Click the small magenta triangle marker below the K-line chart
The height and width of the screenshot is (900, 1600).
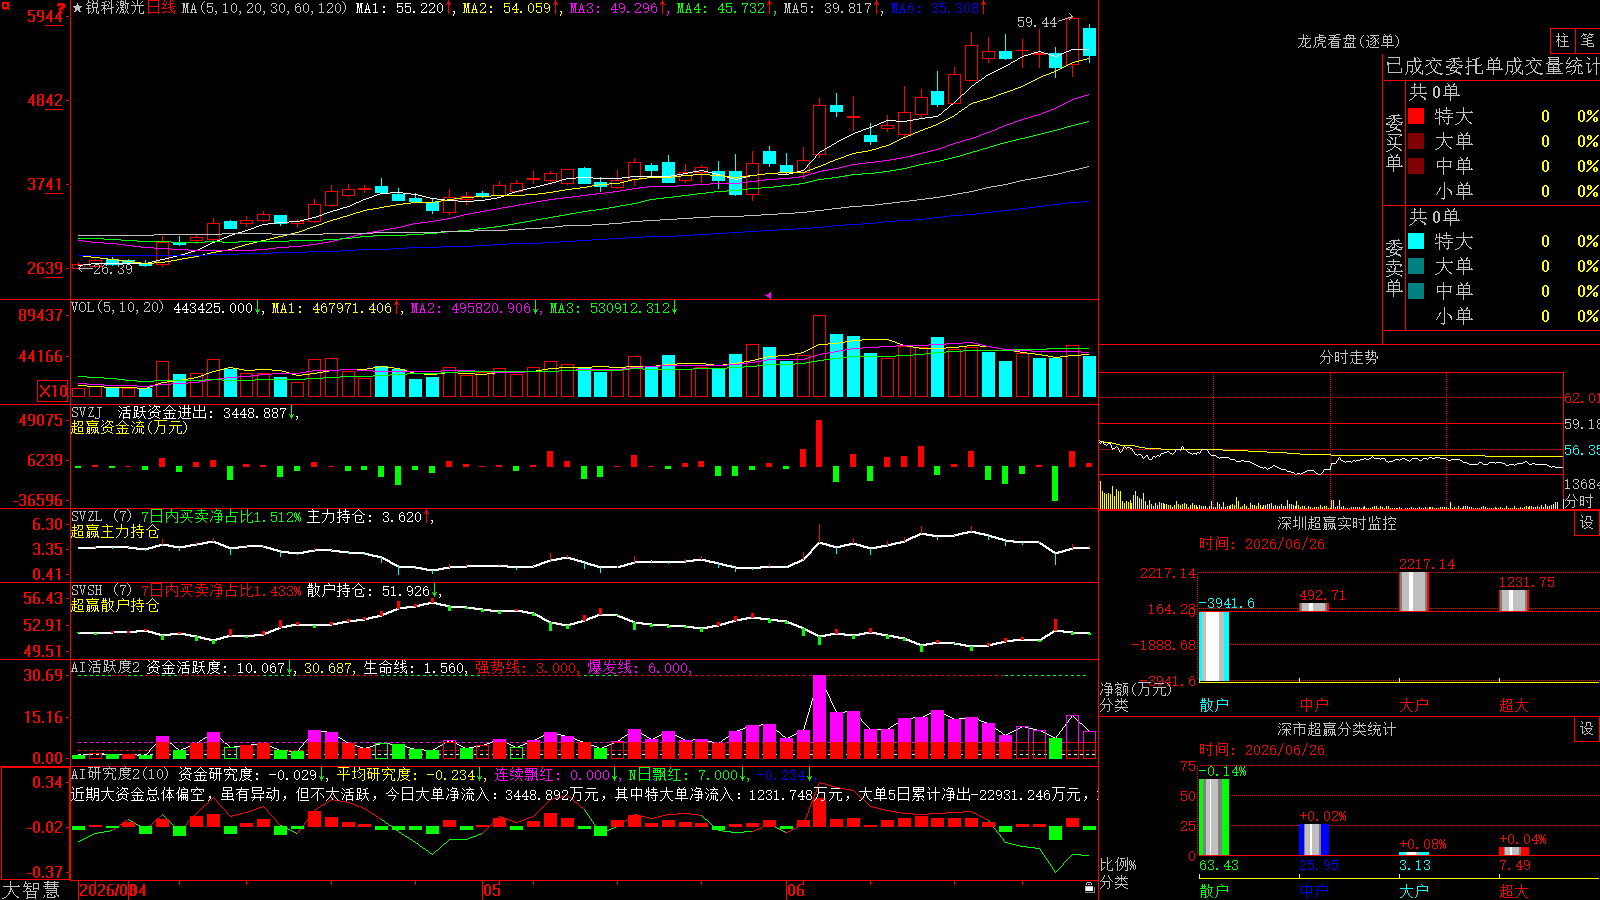tap(768, 295)
